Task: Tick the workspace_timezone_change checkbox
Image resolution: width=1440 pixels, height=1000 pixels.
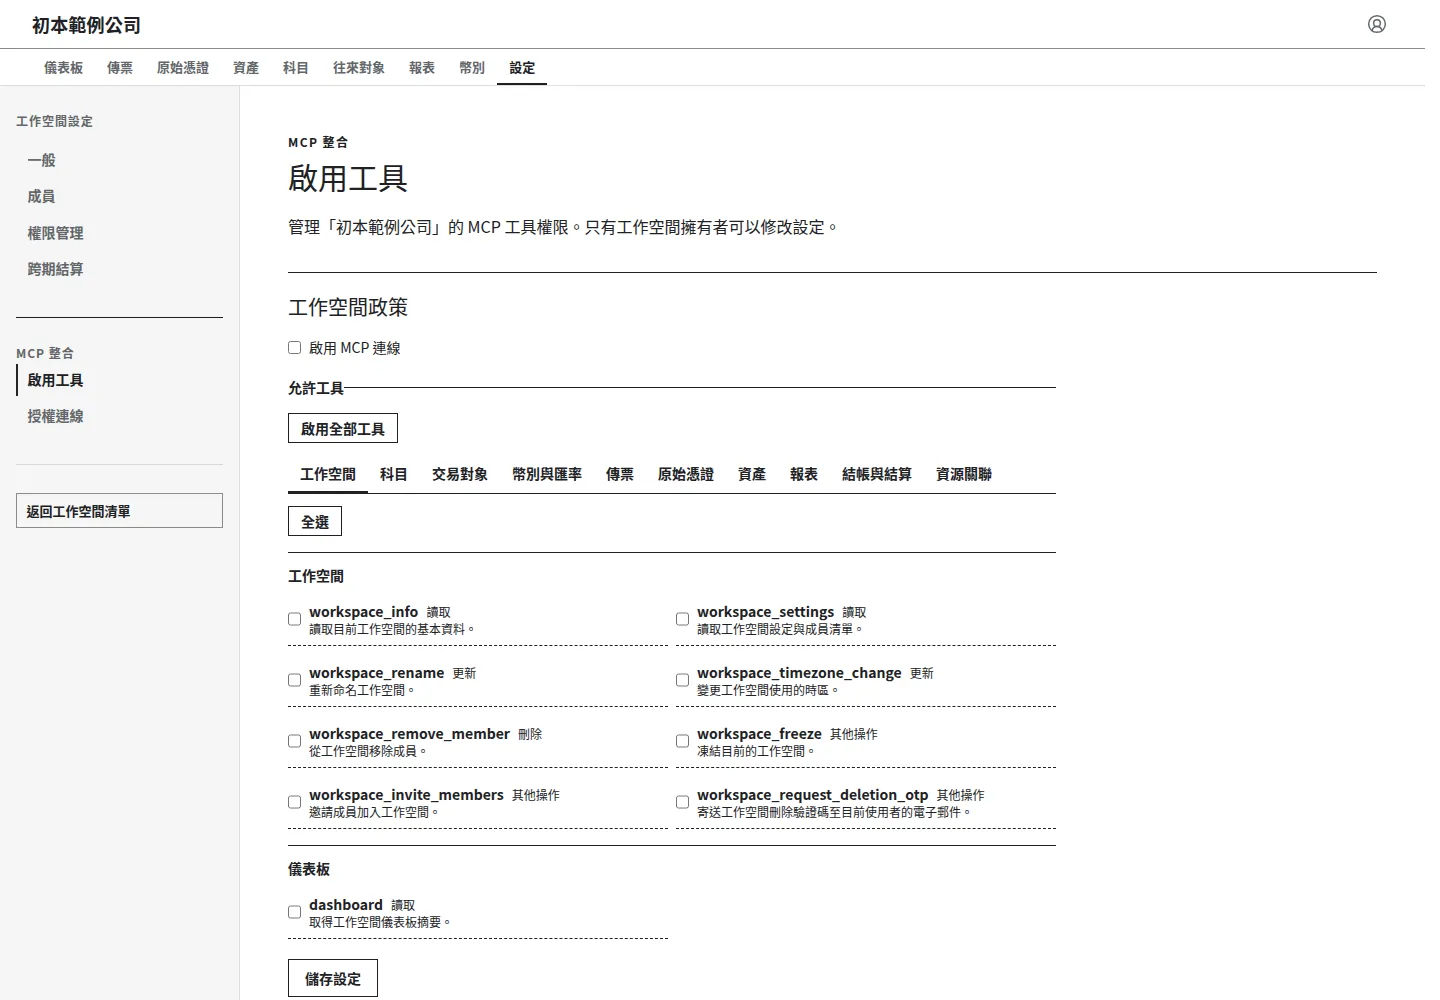Action: (x=682, y=680)
